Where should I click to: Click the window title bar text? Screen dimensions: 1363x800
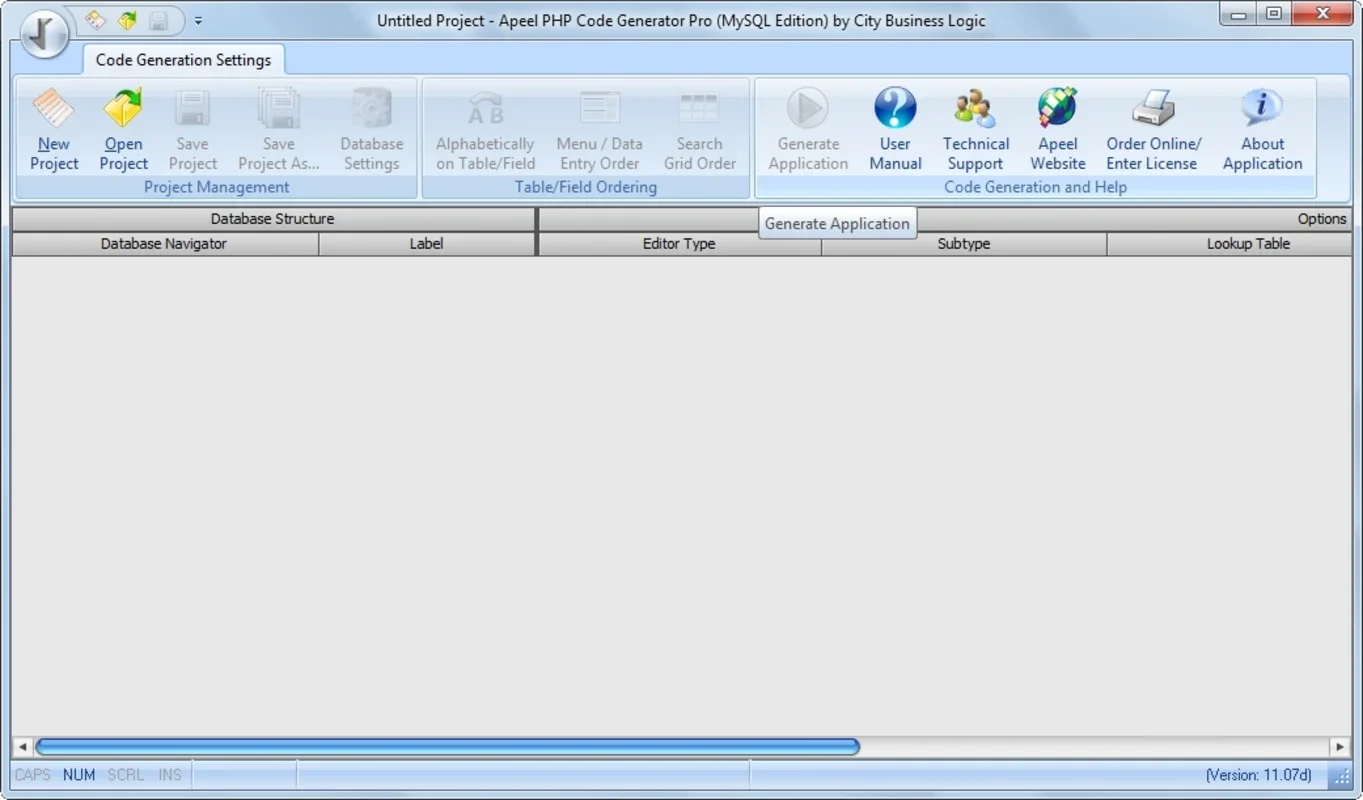(x=681, y=20)
